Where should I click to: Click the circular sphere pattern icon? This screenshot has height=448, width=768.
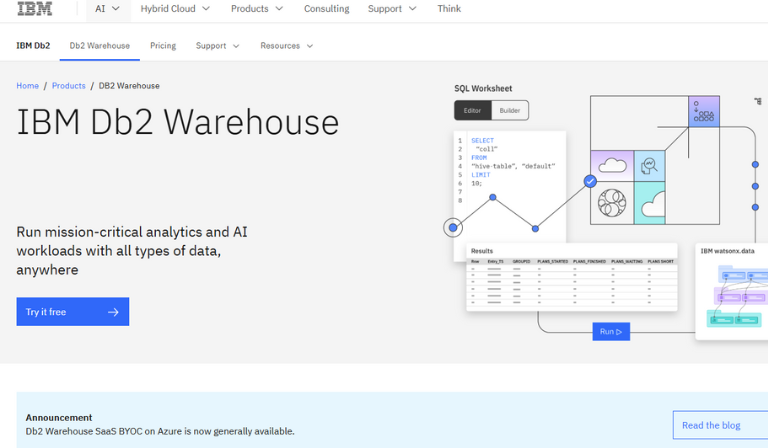point(612,203)
